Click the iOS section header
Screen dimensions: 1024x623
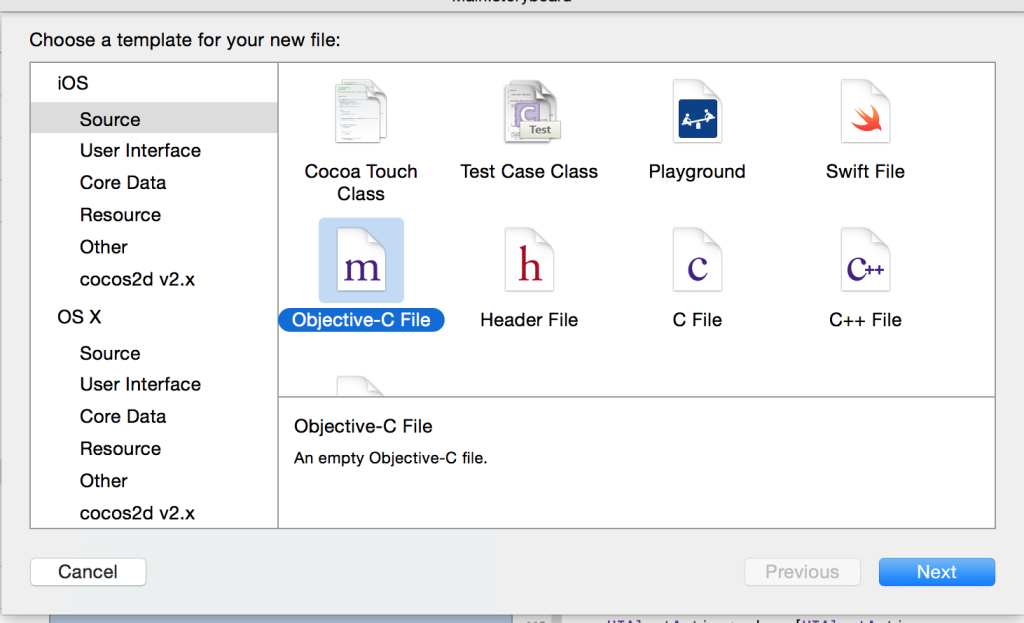(72, 83)
